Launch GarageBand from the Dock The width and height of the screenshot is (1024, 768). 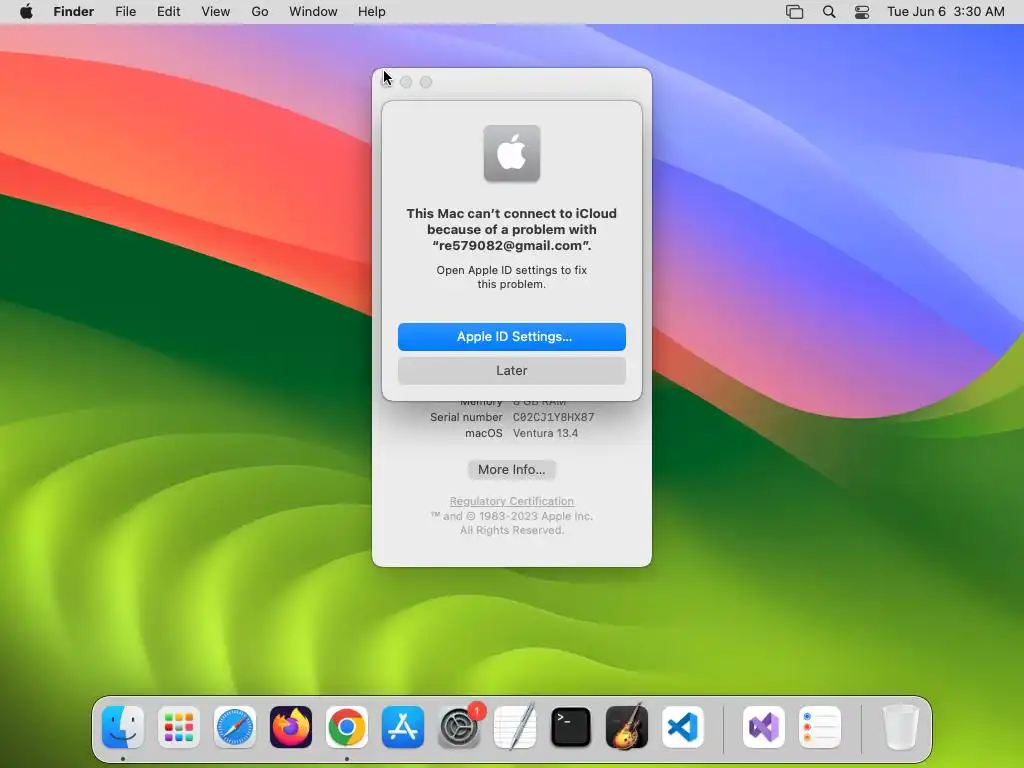click(627, 727)
